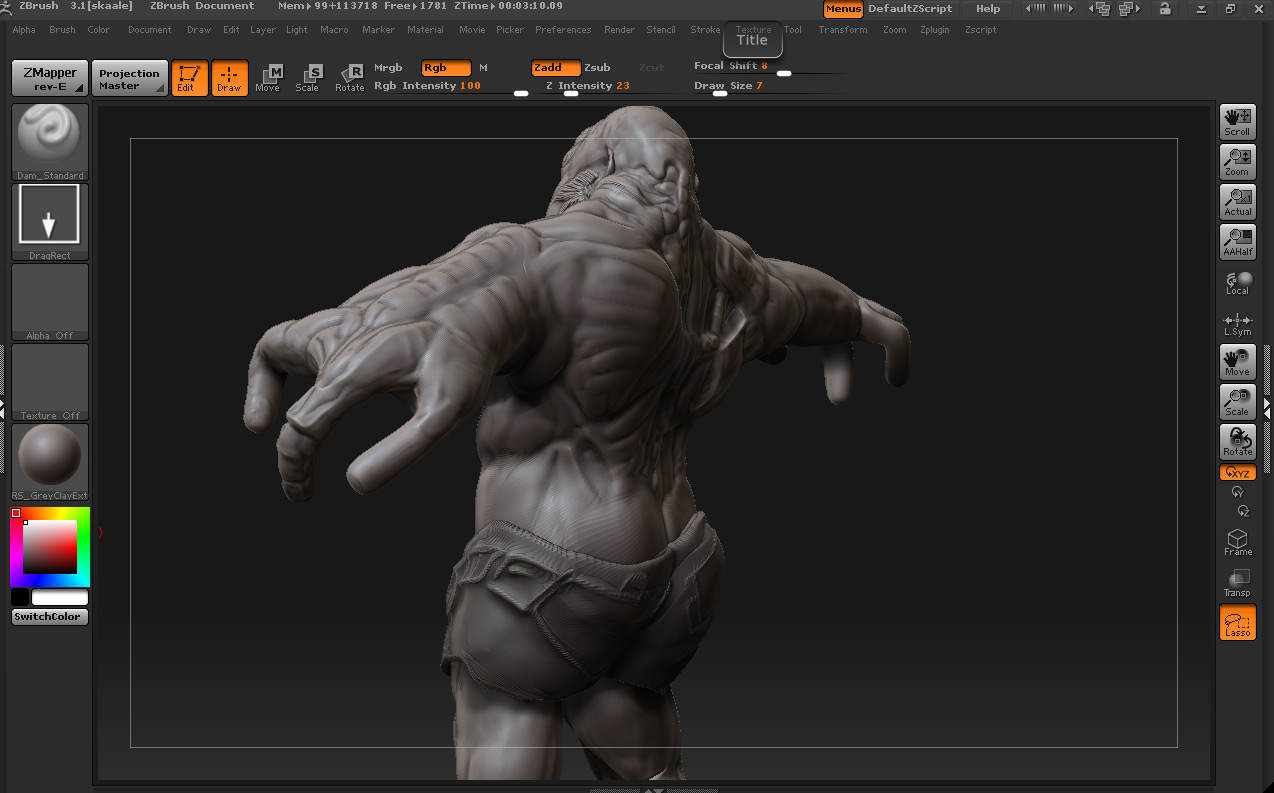The width and height of the screenshot is (1274, 793).
Task: Click the Y axis rotation icon
Action: (1238, 492)
